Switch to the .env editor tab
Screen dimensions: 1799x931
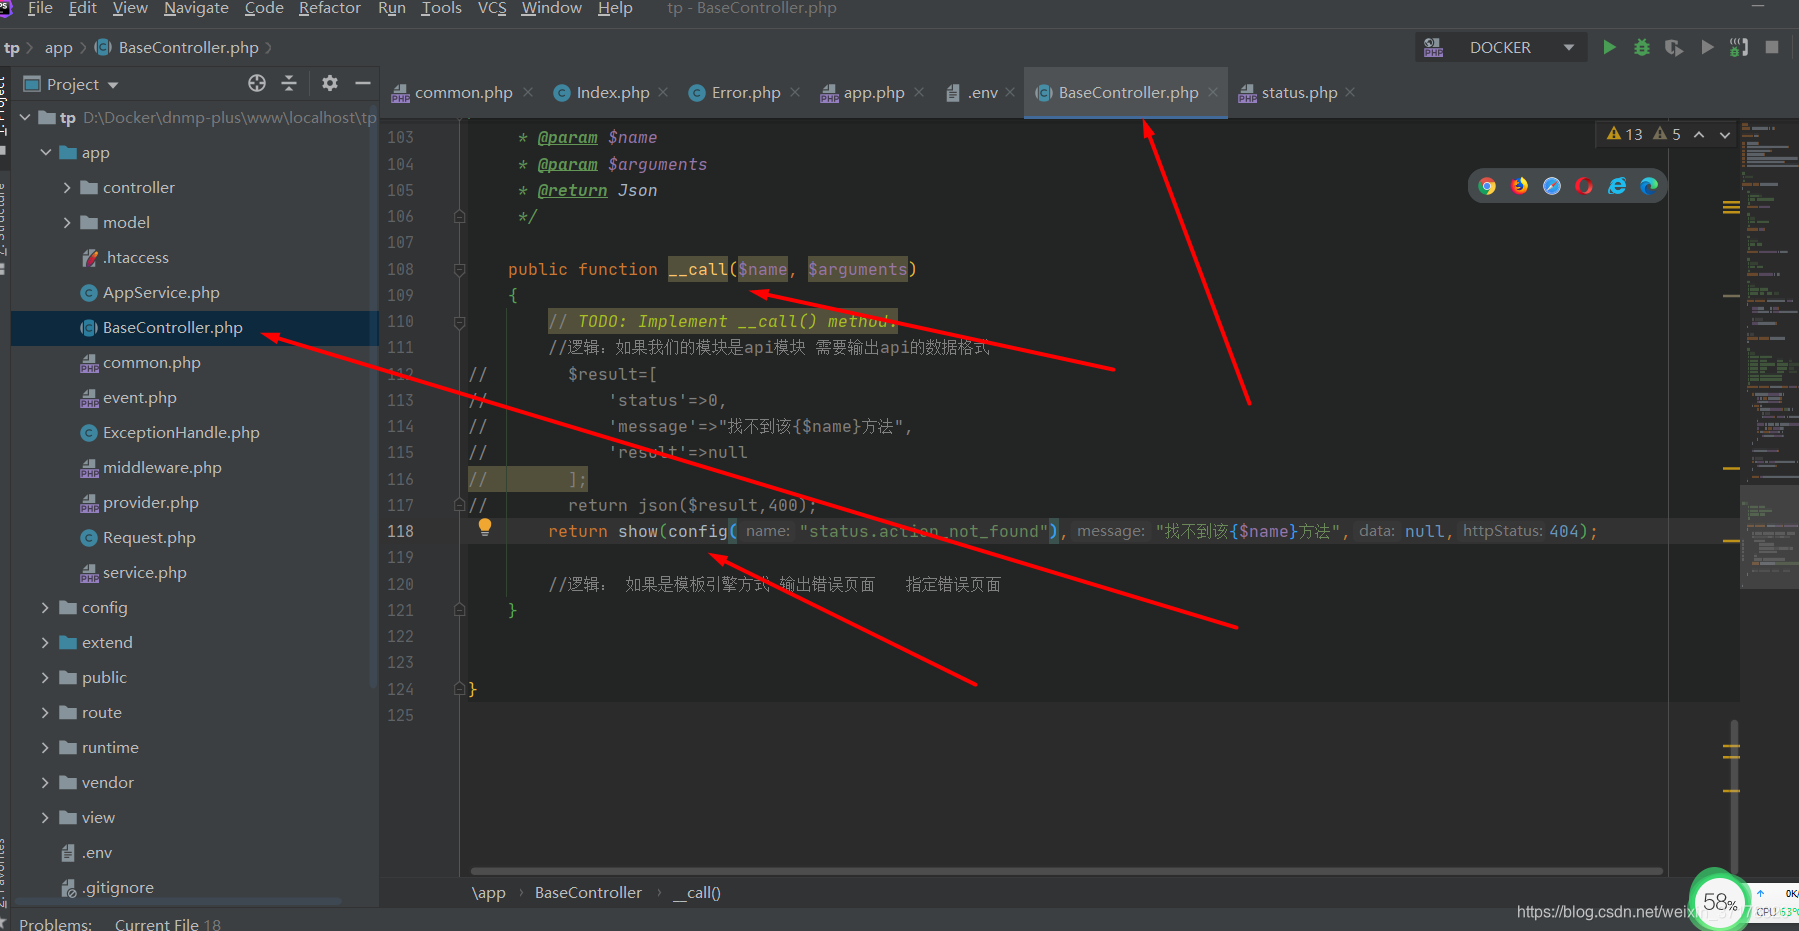click(x=983, y=92)
